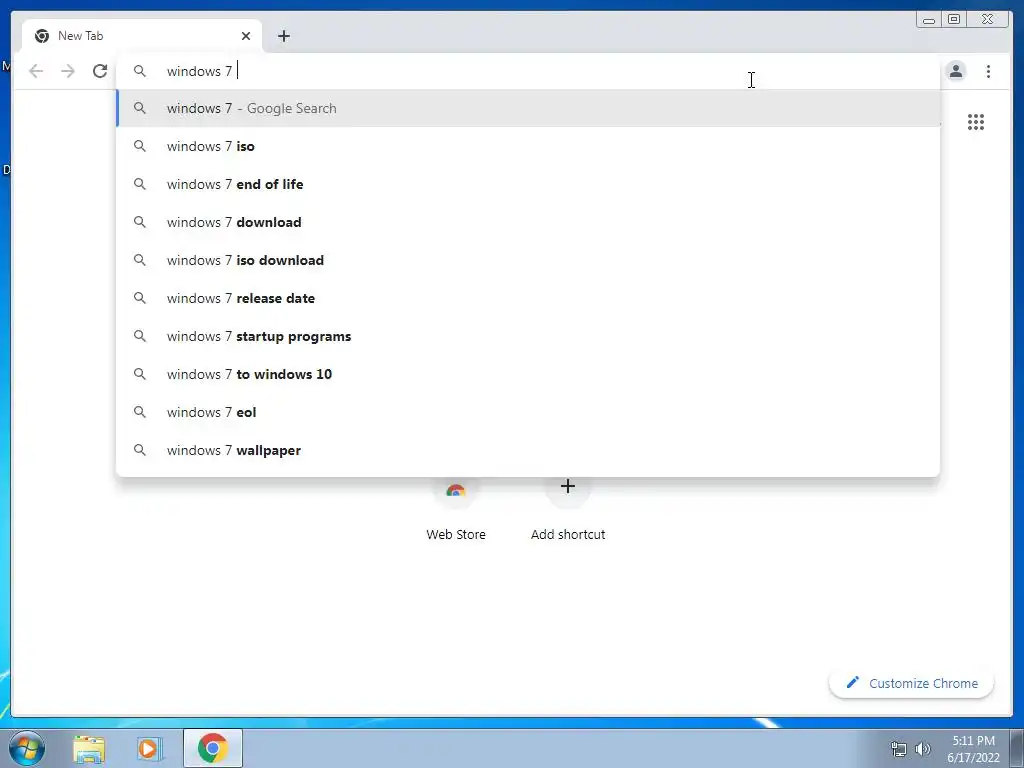The width and height of the screenshot is (1024, 768).
Task: Choose 'windows 7 release date' suggestion
Action: (528, 298)
